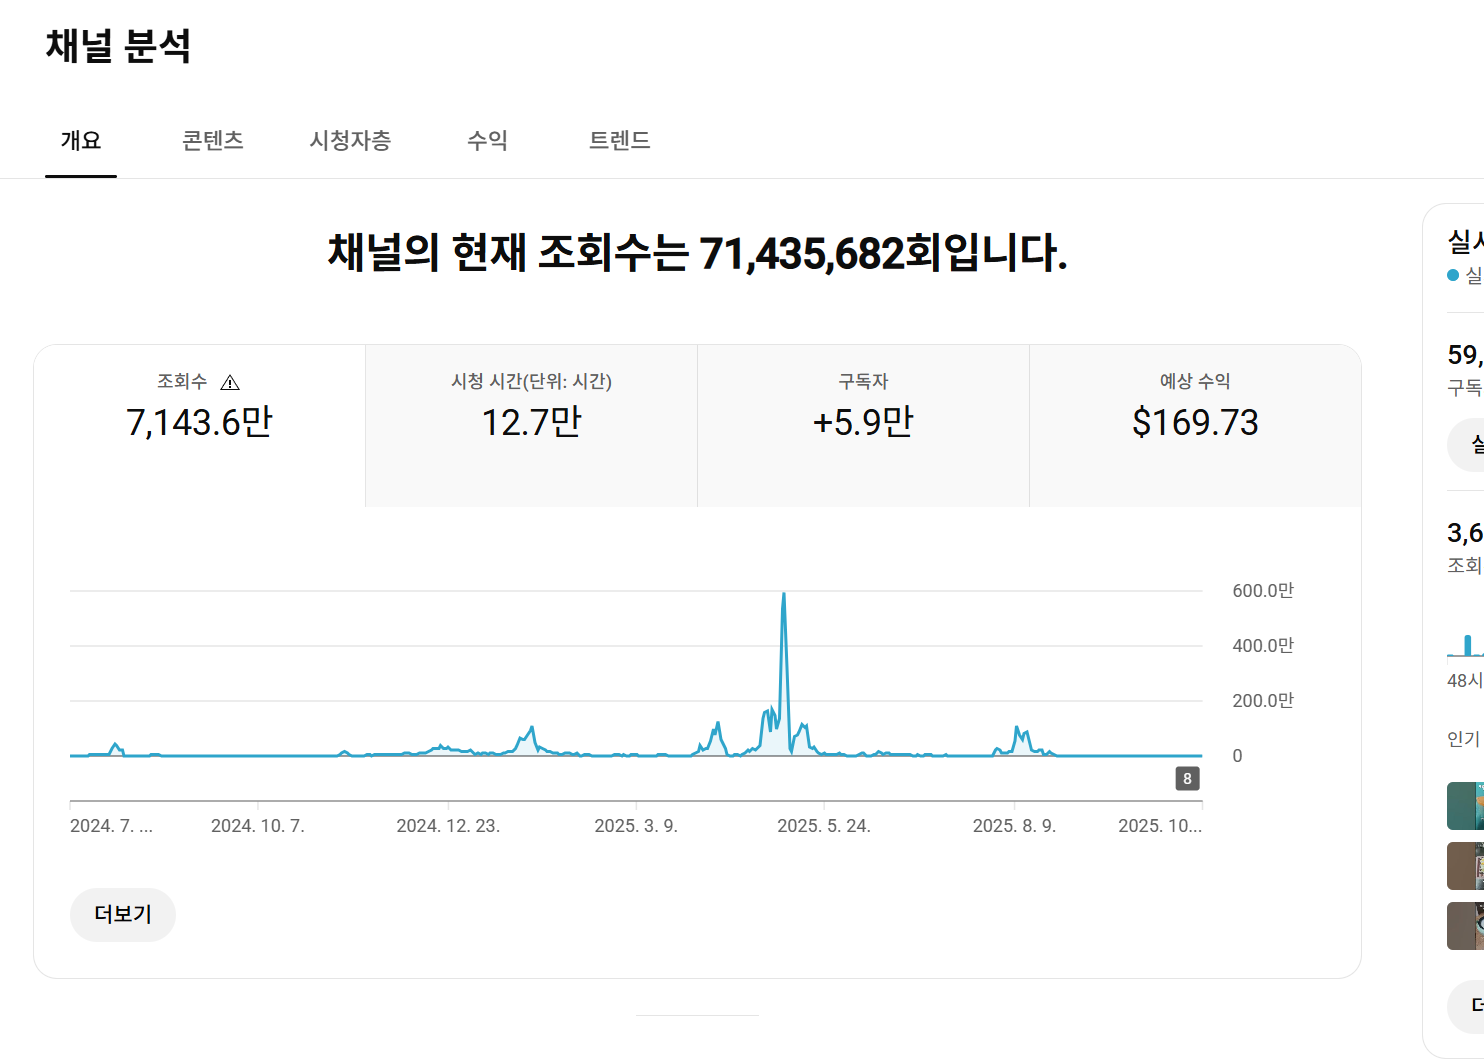Click the button under realtime subscriber count
This screenshot has width=1484, height=1059.
1468,446
